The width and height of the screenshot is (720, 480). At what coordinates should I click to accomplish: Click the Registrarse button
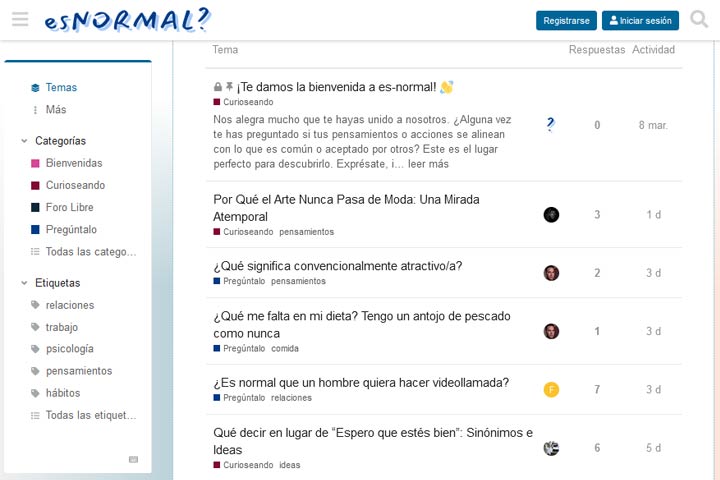coord(566,21)
